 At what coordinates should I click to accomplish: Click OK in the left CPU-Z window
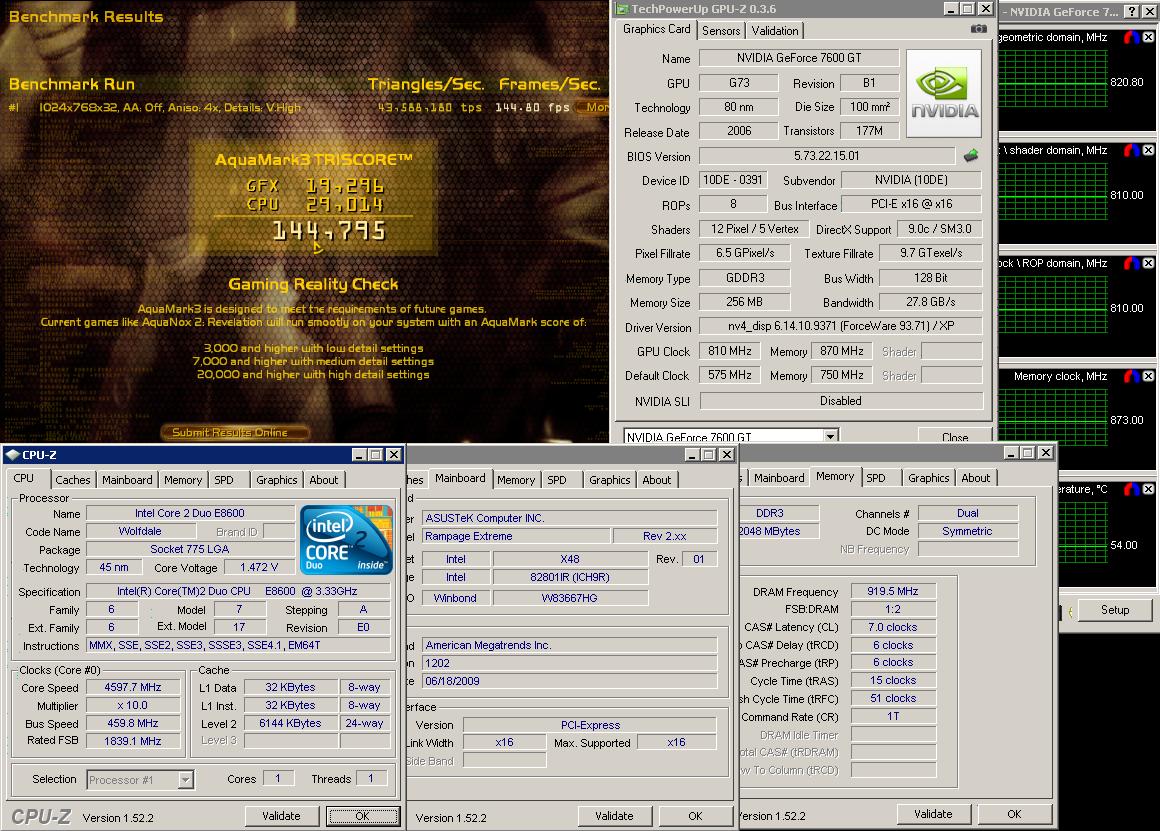click(x=362, y=816)
